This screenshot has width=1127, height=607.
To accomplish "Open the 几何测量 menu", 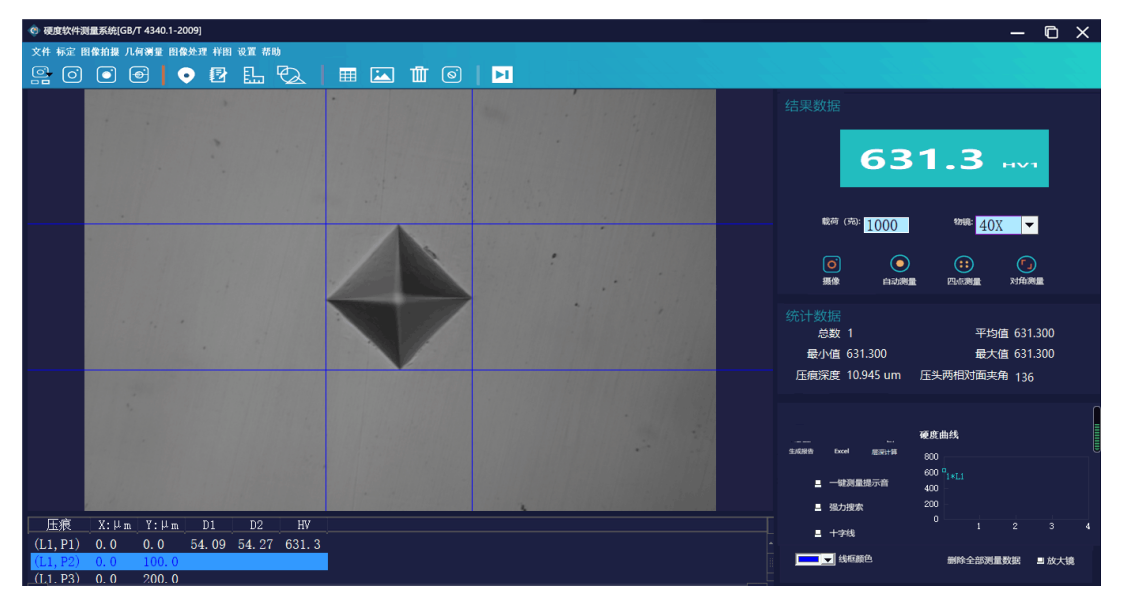I will tap(144, 52).
